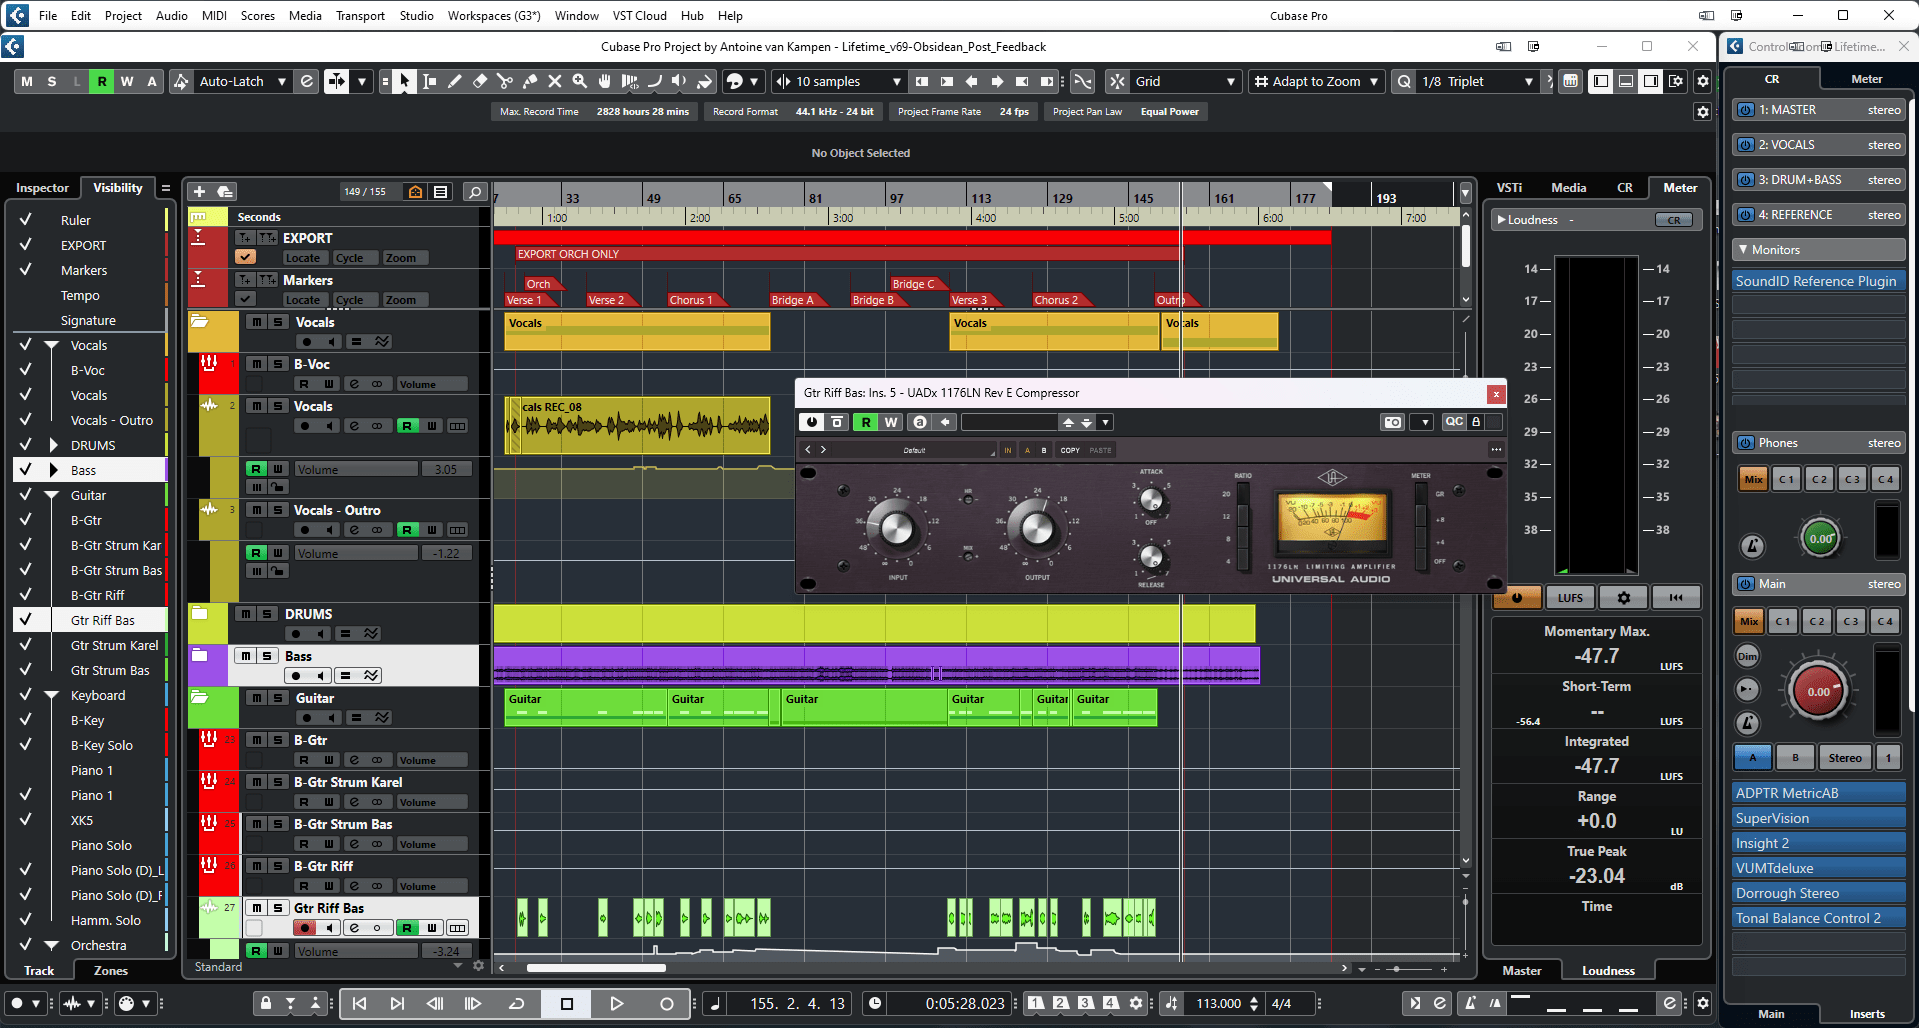1919x1028 pixels.
Task: Bypass the 1176LN compressor plugin power button
Action: click(812, 422)
